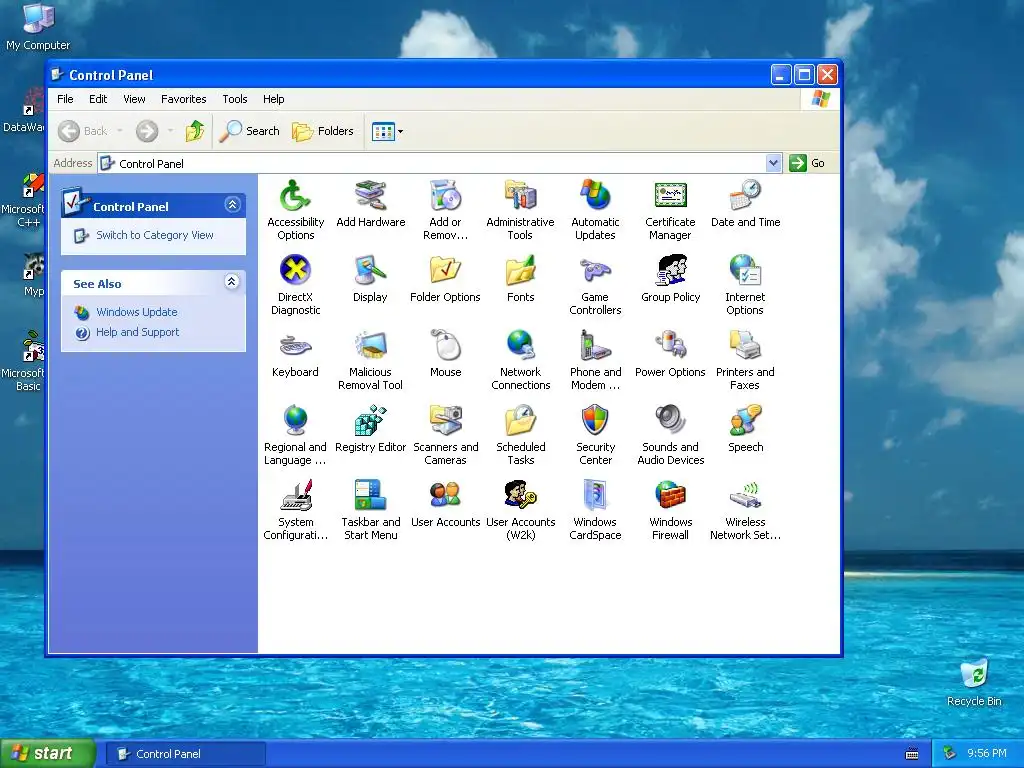1024x768 pixels.
Task: Open Malicious Removal Tool icon
Action: pyautogui.click(x=370, y=345)
